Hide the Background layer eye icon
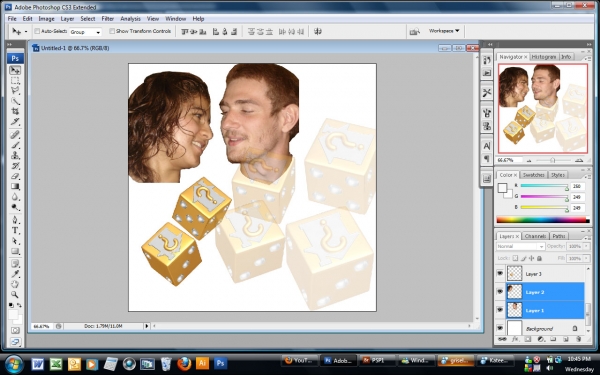 [x=500, y=328]
